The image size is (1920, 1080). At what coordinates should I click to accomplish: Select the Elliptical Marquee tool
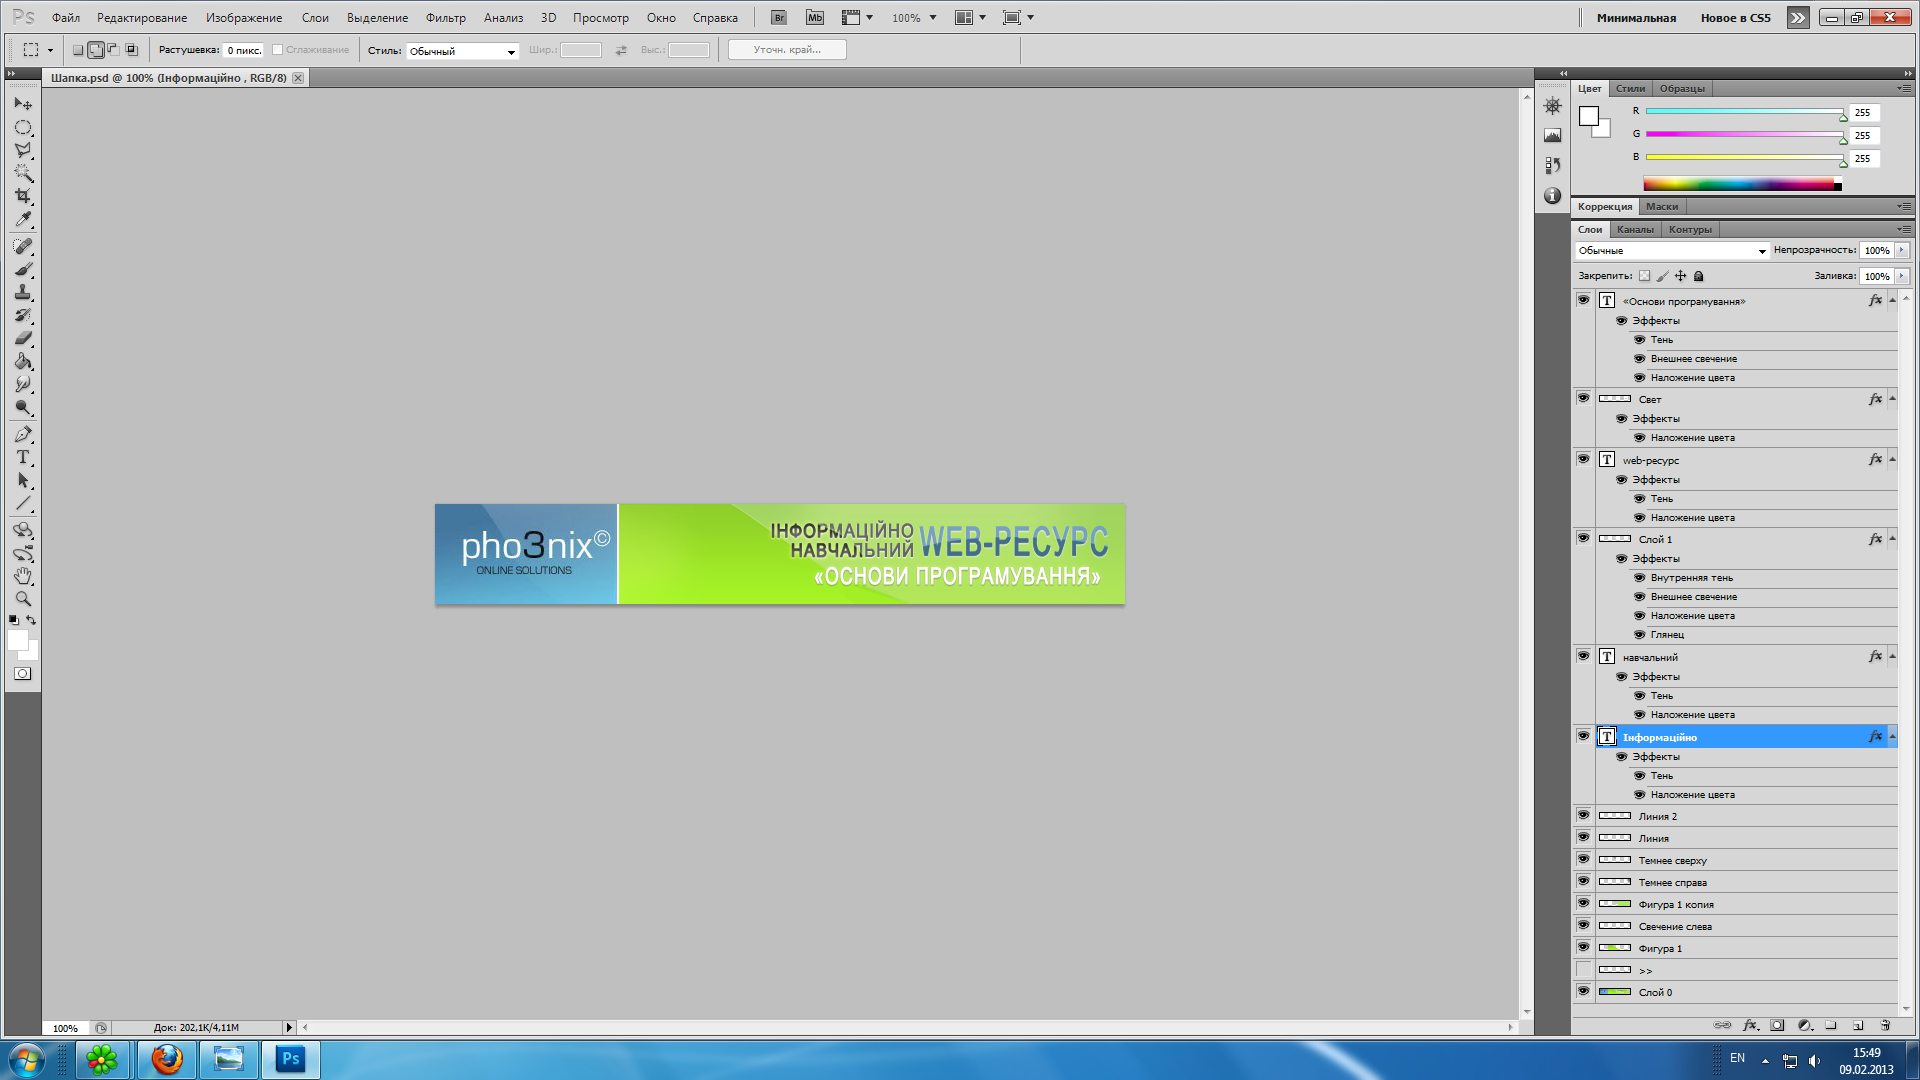22,127
